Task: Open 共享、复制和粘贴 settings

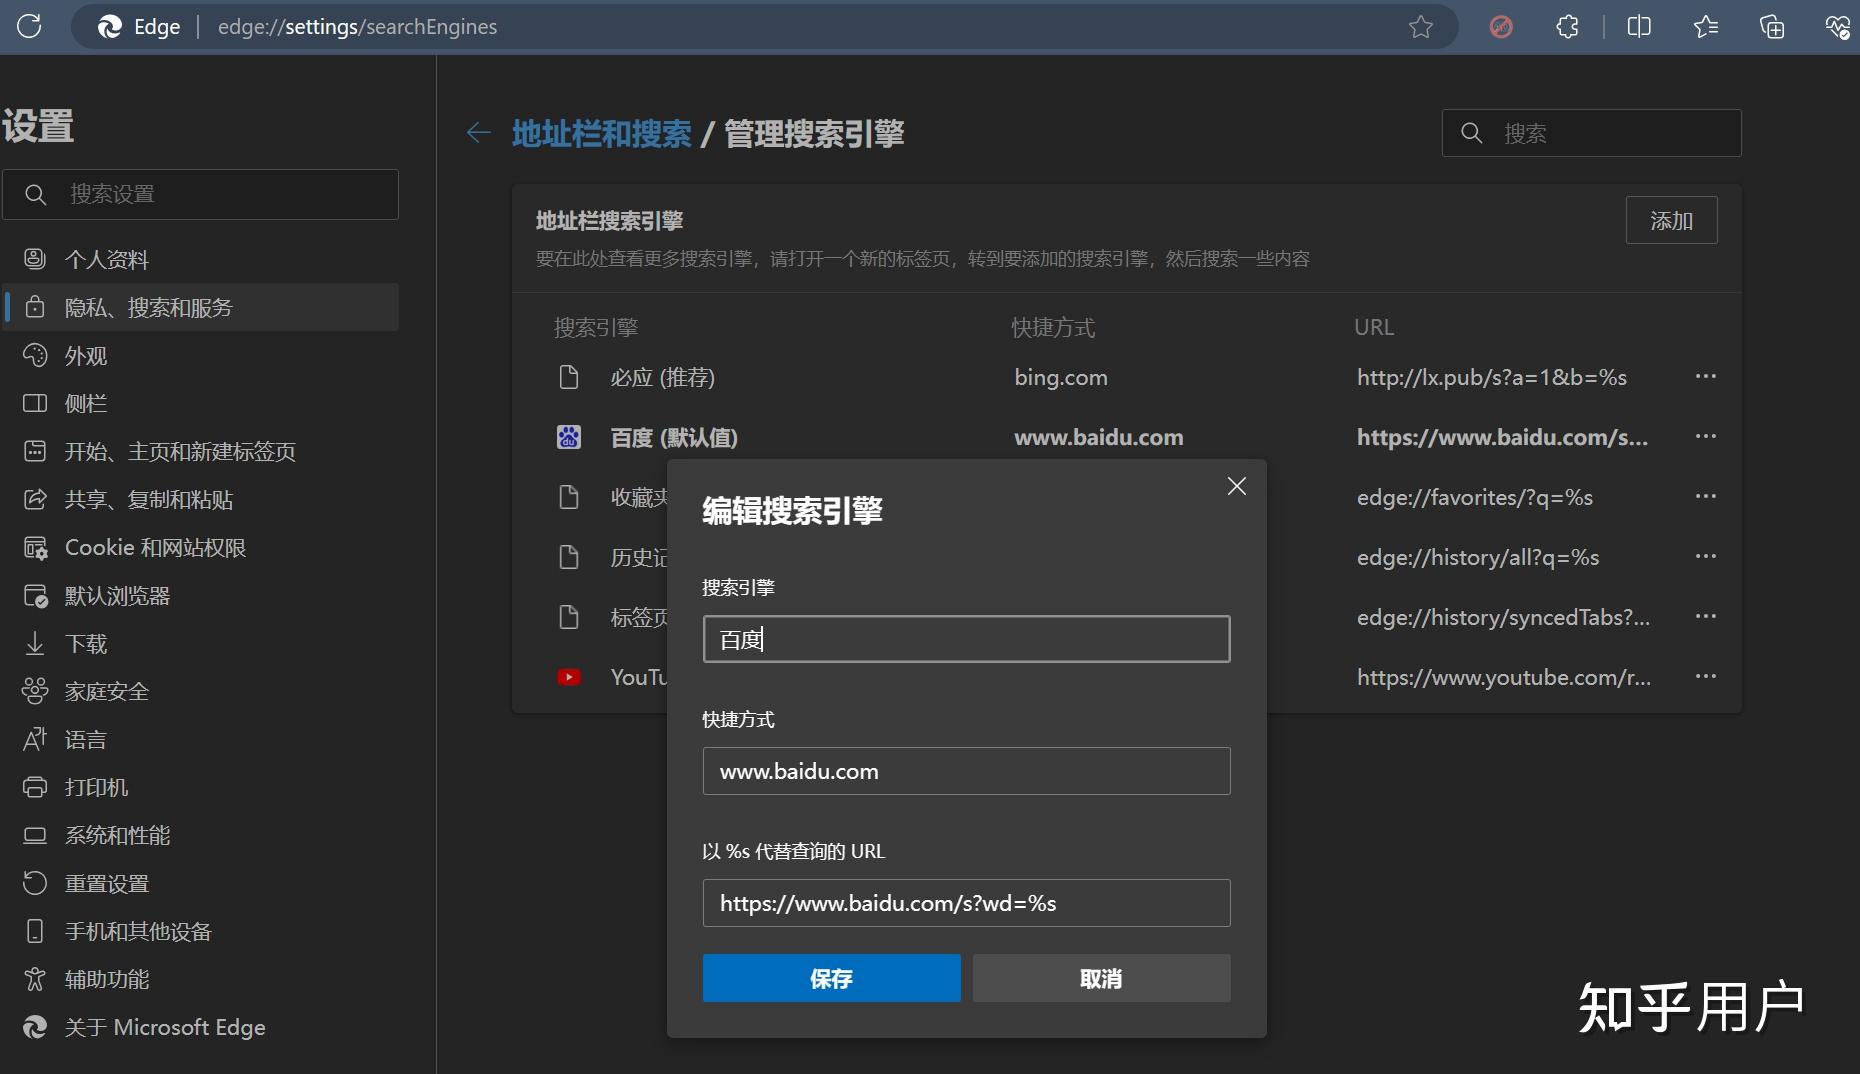Action: pos(200,499)
